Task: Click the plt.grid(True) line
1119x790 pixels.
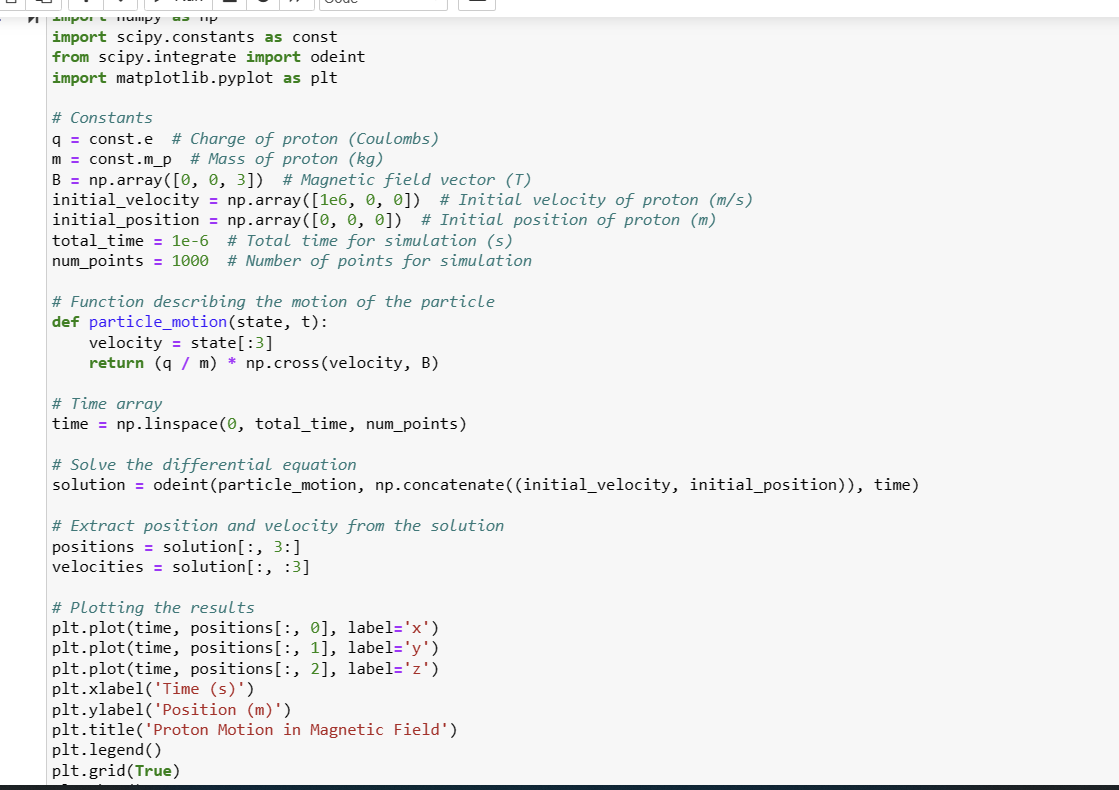Action: tap(115, 770)
